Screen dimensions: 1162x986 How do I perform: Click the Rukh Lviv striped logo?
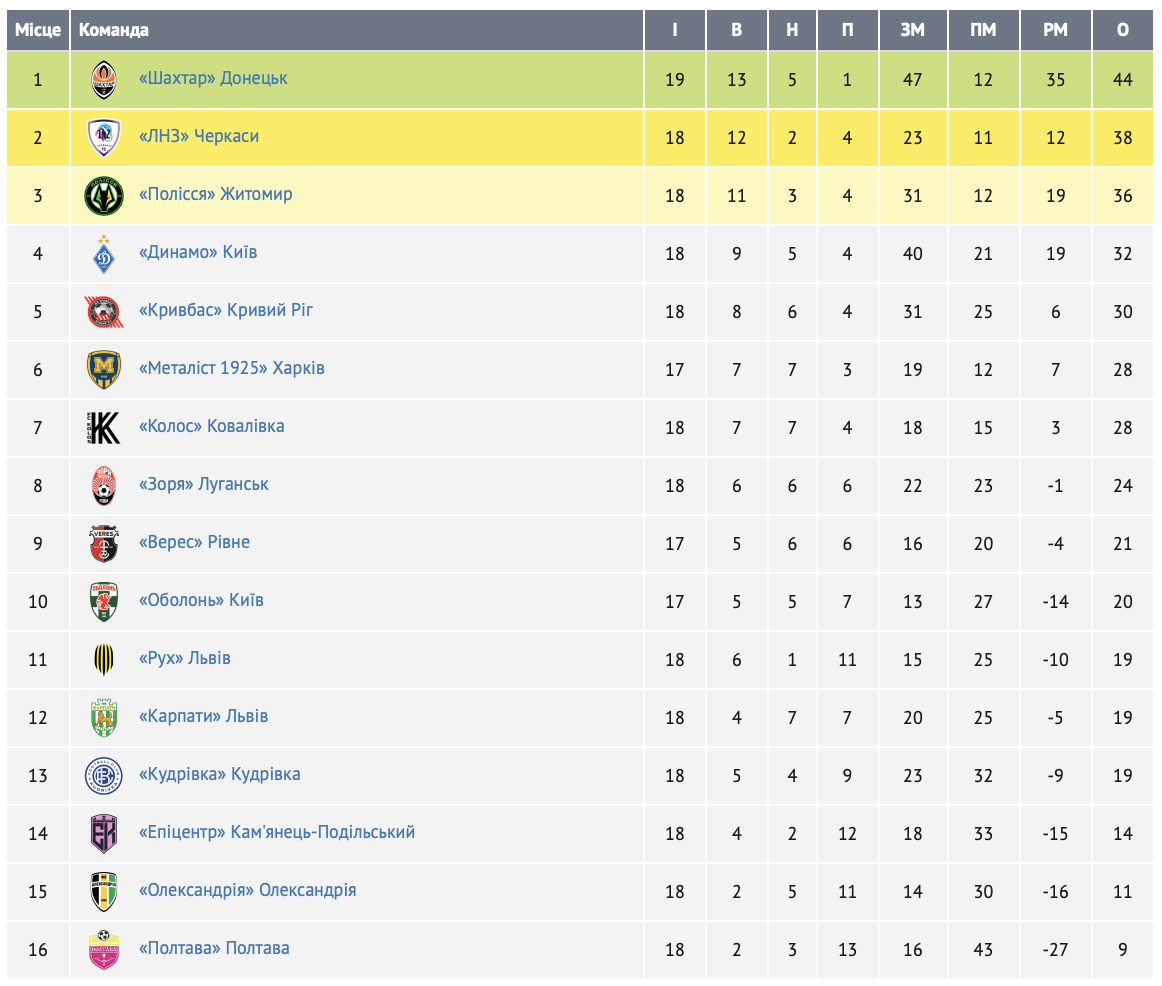pyautogui.click(x=104, y=659)
